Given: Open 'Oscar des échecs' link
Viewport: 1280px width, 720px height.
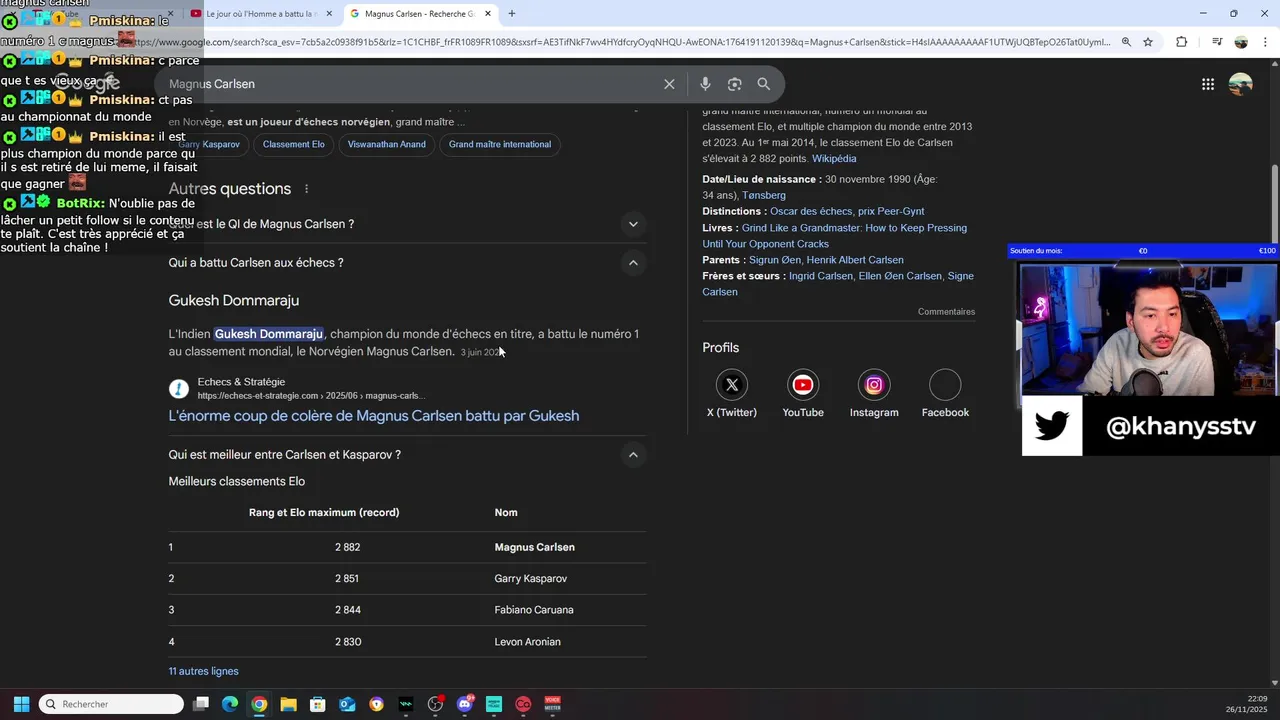Looking at the screenshot, I should pos(811,211).
